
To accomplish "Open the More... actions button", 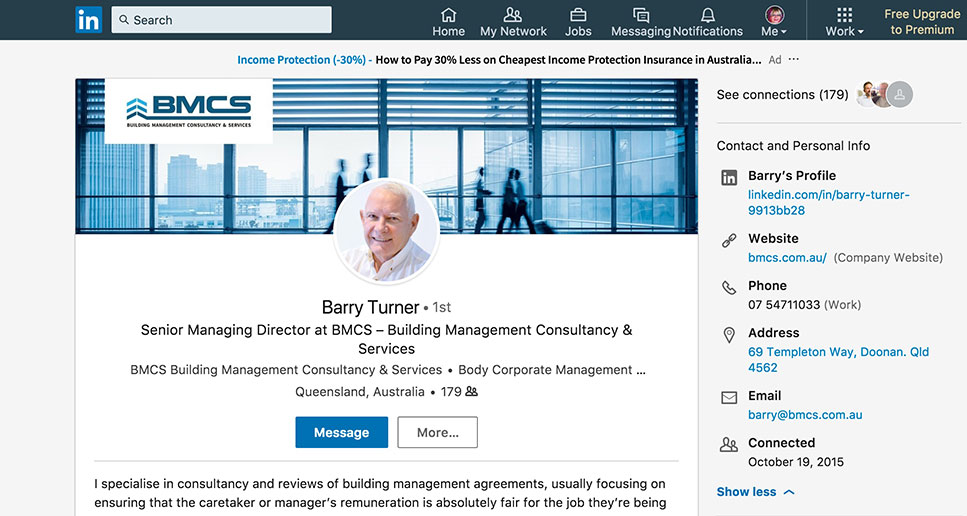I will tap(437, 432).
